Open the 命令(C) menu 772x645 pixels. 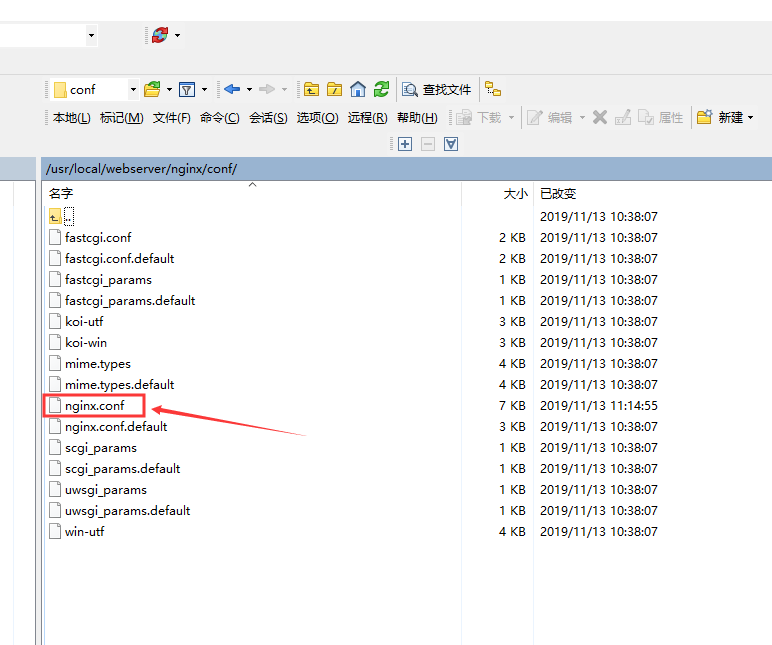pyautogui.click(x=220, y=118)
